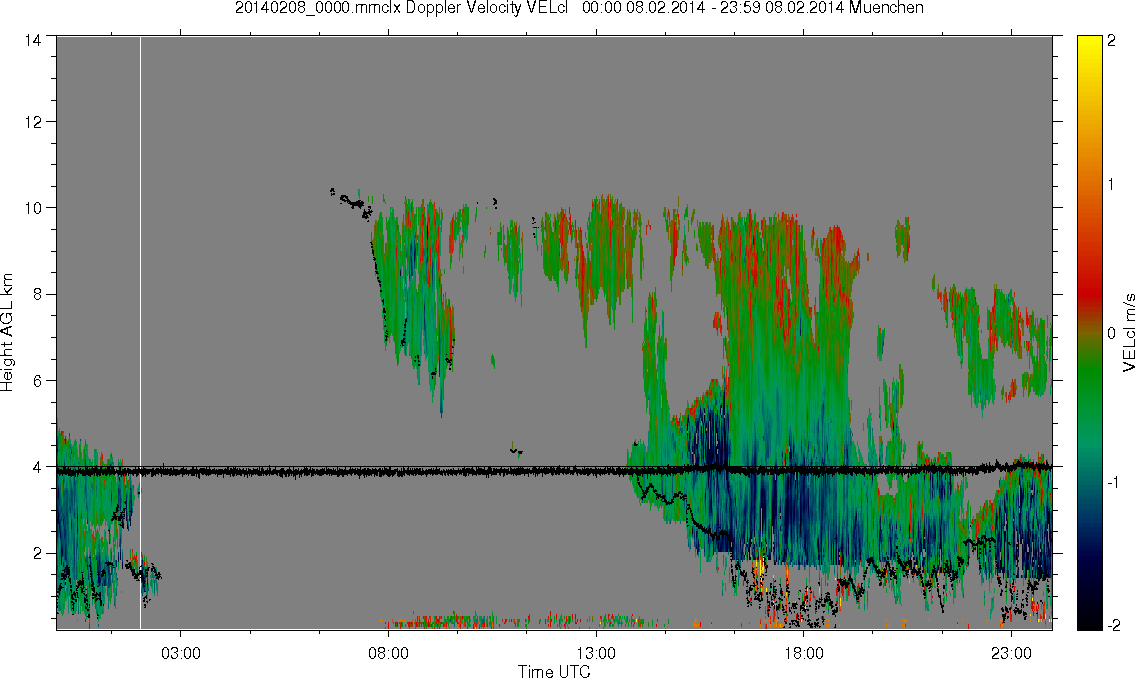Screen dimensions: 1135x678
Task: Click the plot title mentioning Doppler Velocity VELcl
Action: (579, 8)
